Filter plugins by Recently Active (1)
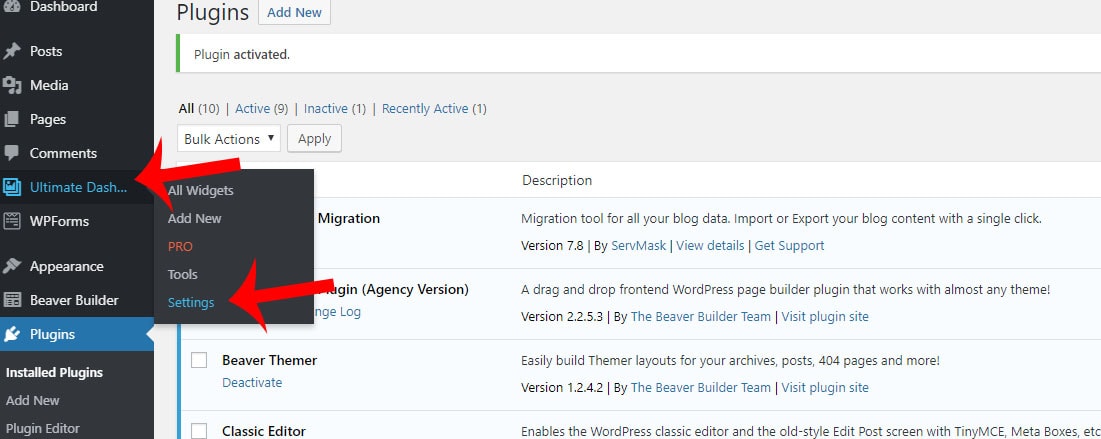 [x=434, y=109]
